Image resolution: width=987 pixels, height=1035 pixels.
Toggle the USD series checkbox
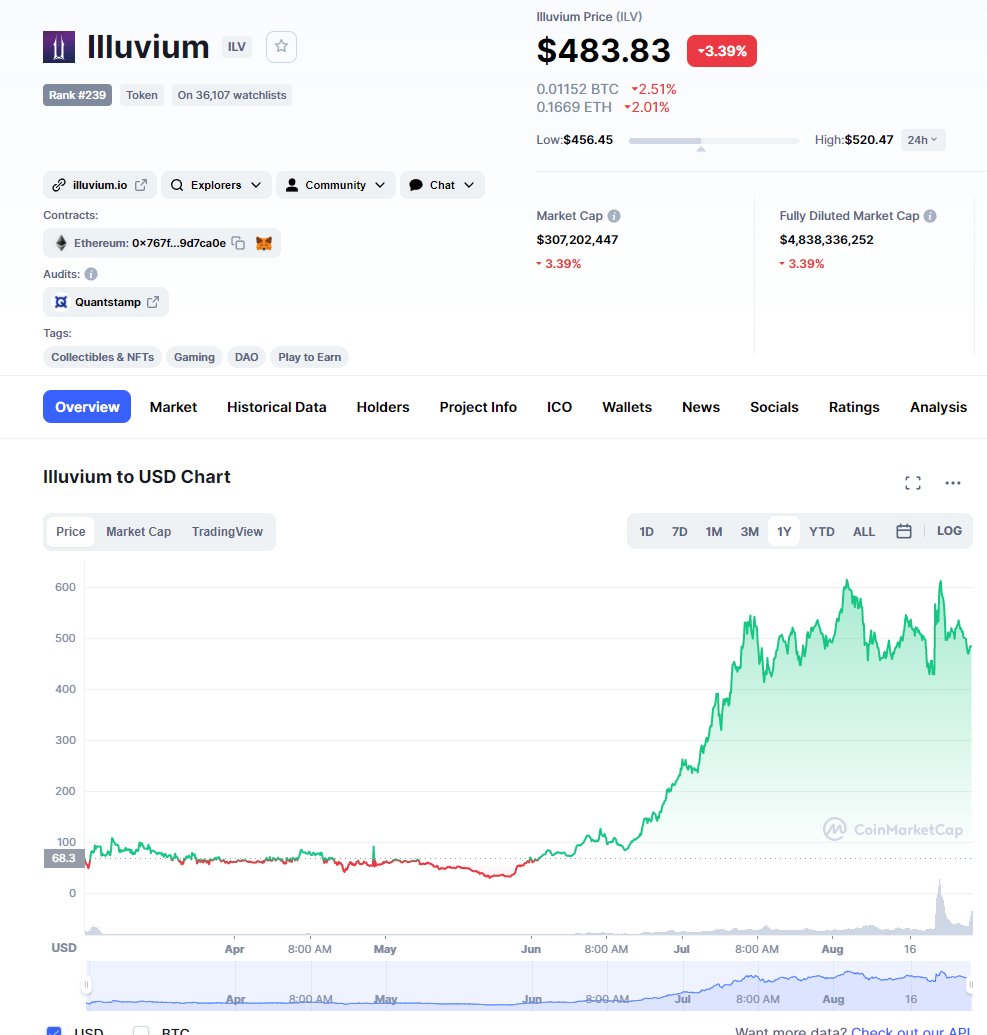tap(54, 1030)
